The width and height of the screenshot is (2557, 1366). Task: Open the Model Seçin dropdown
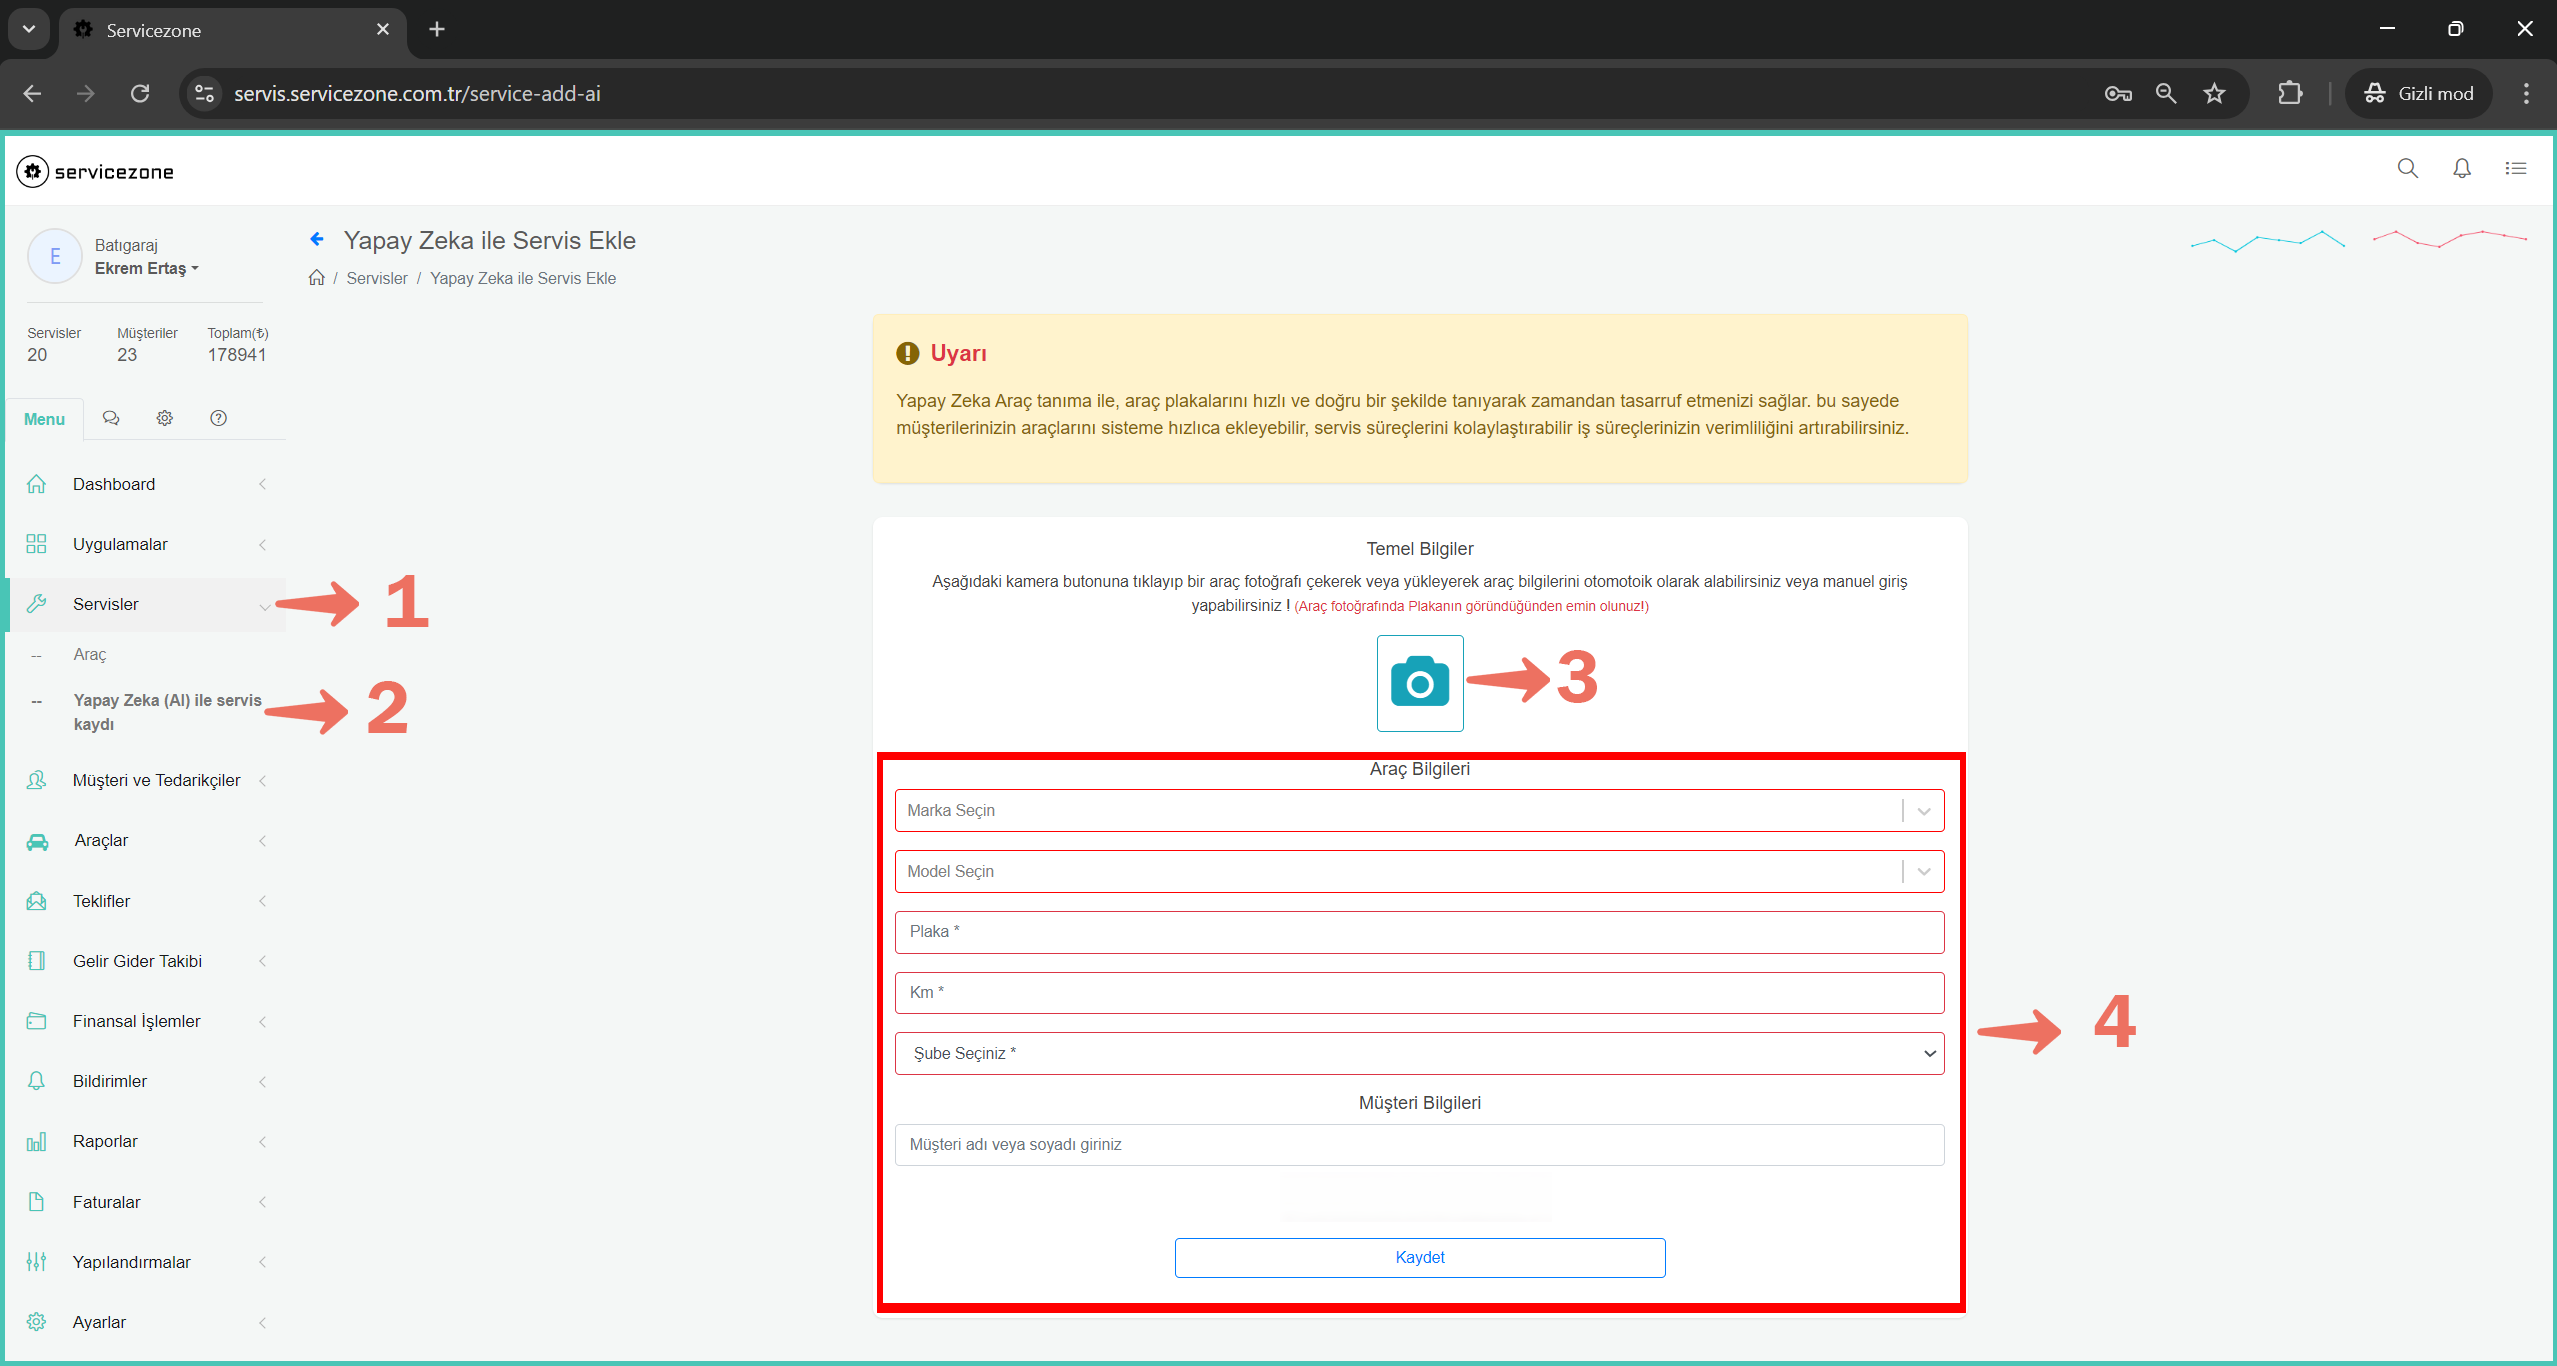pos(1418,871)
